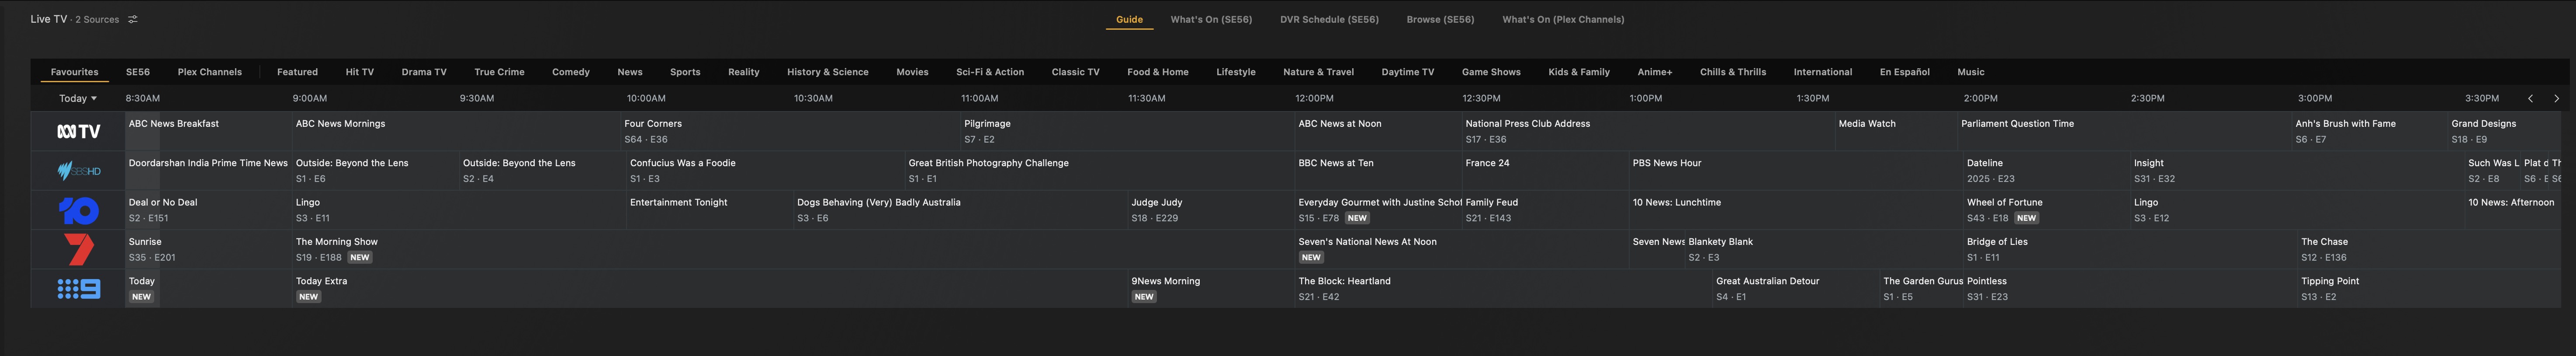Viewport: 2576px width, 356px height.
Task: Open Deal or No Deal listing
Action: [208, 210]
